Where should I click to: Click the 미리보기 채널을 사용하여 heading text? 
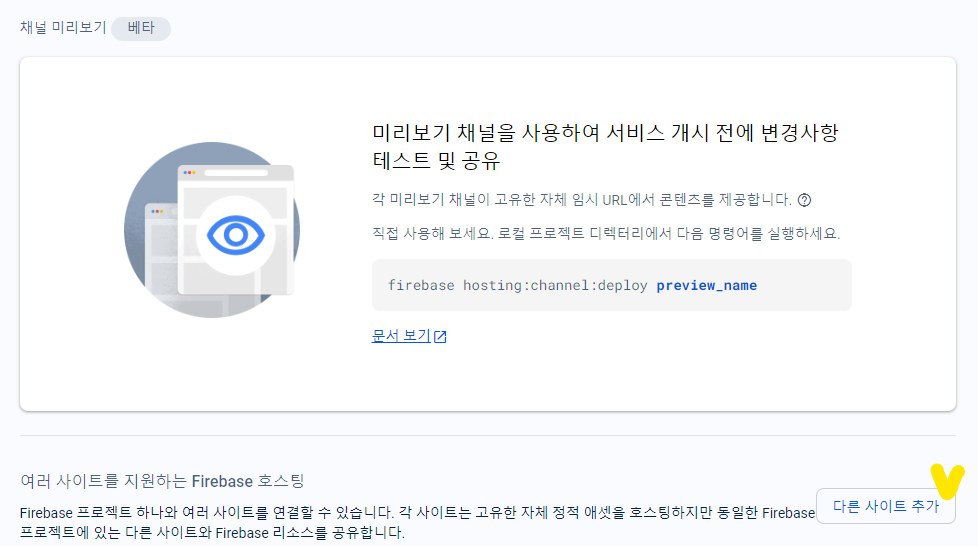point(605,147)
